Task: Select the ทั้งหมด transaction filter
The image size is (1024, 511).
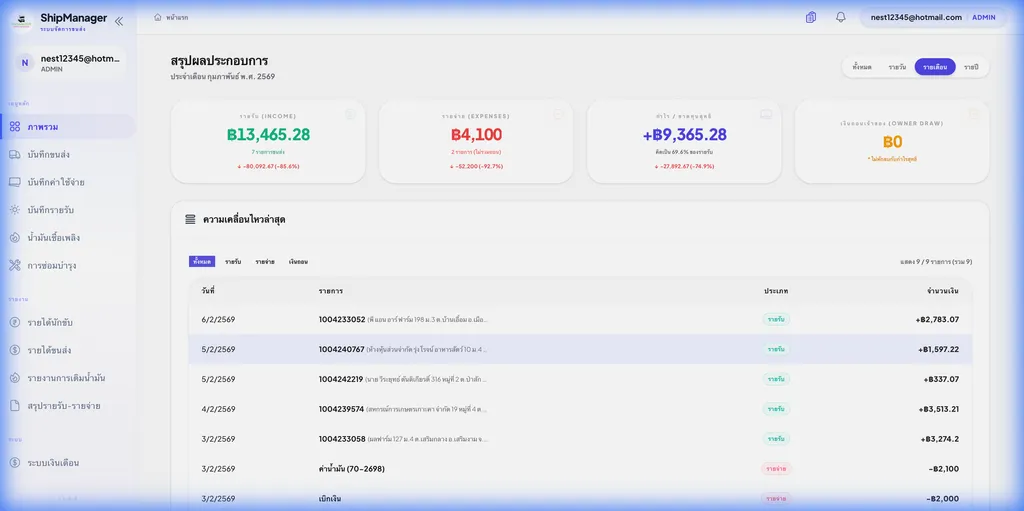Action: tap(202, 261)
